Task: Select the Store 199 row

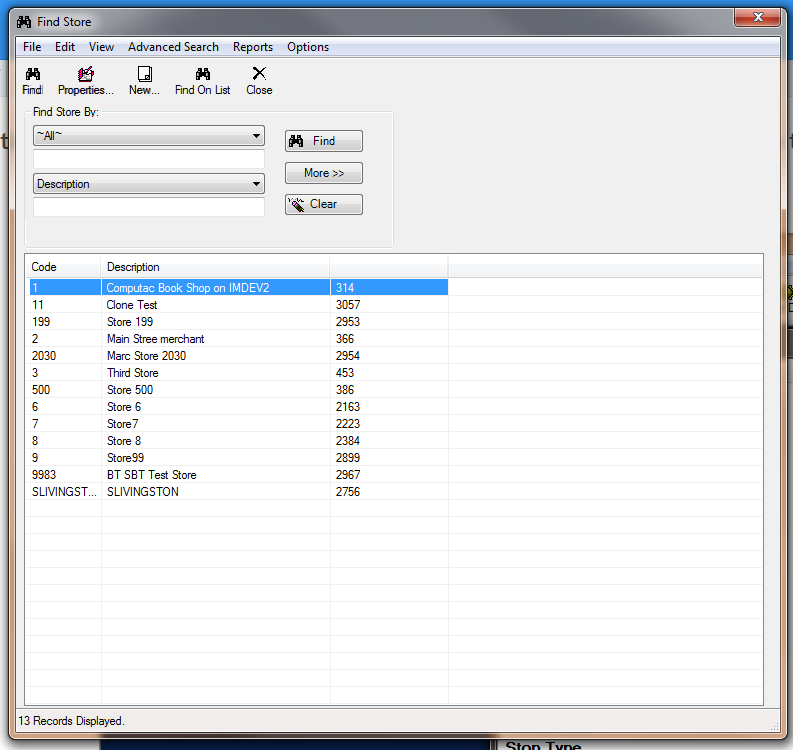Action: [239, 322]
